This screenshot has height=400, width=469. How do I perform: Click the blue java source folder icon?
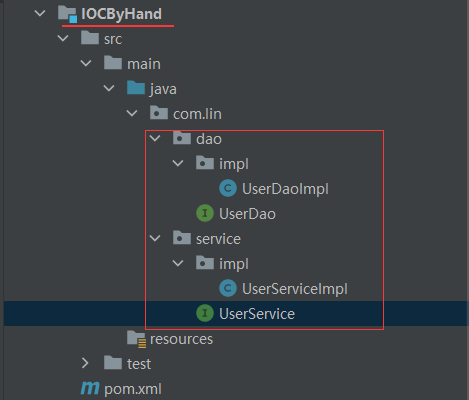[x=136, y=88]
